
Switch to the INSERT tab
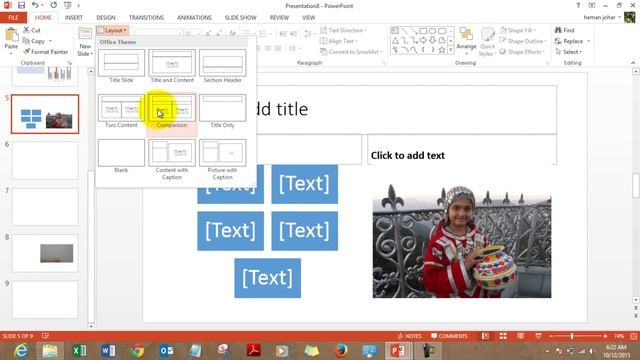click(x=73, y=18)
